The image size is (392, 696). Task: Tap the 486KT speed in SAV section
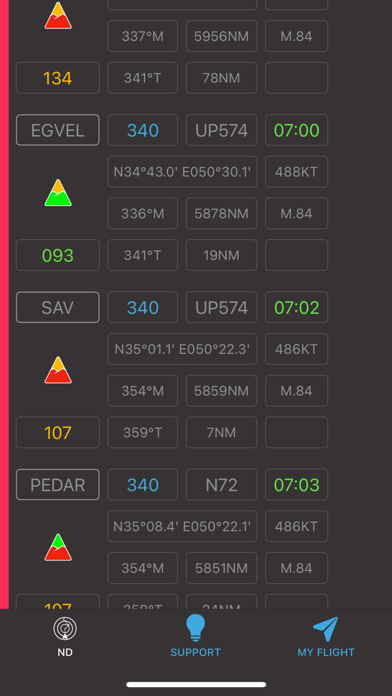coord(297,349)
